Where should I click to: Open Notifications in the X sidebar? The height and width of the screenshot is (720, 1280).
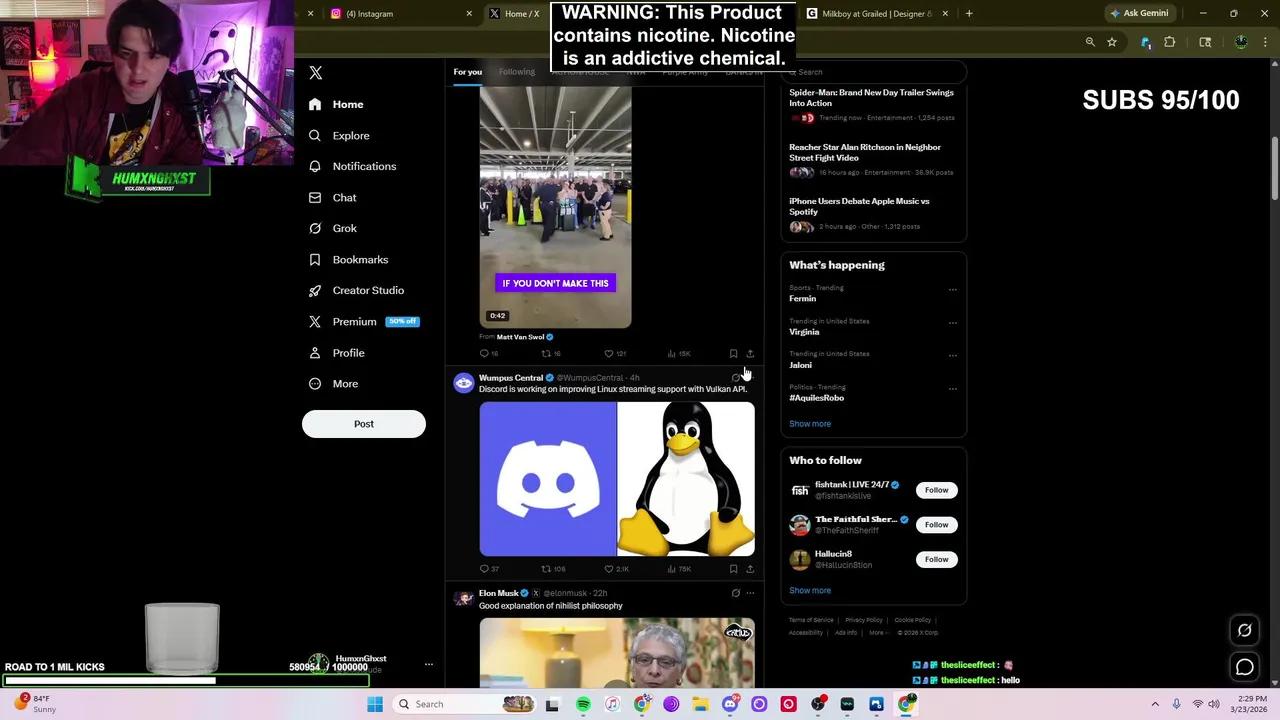tap(352, 166)
